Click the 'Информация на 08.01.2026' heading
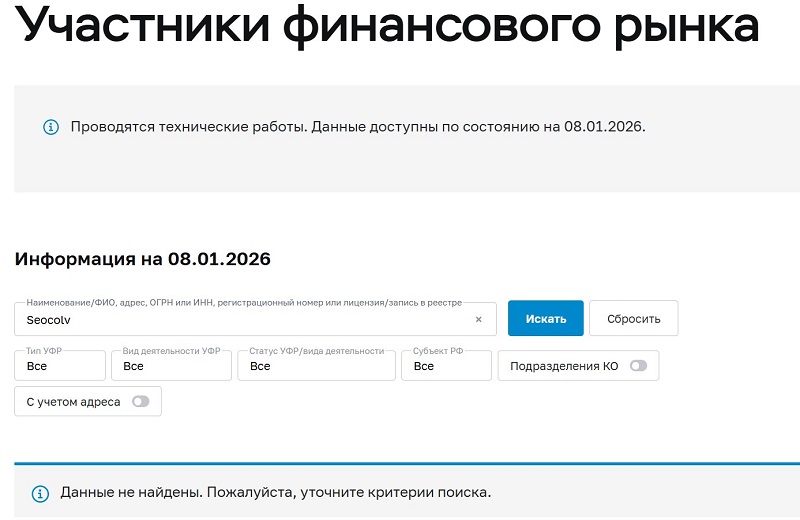Screen dimensions: 800x520 [142, 259]
